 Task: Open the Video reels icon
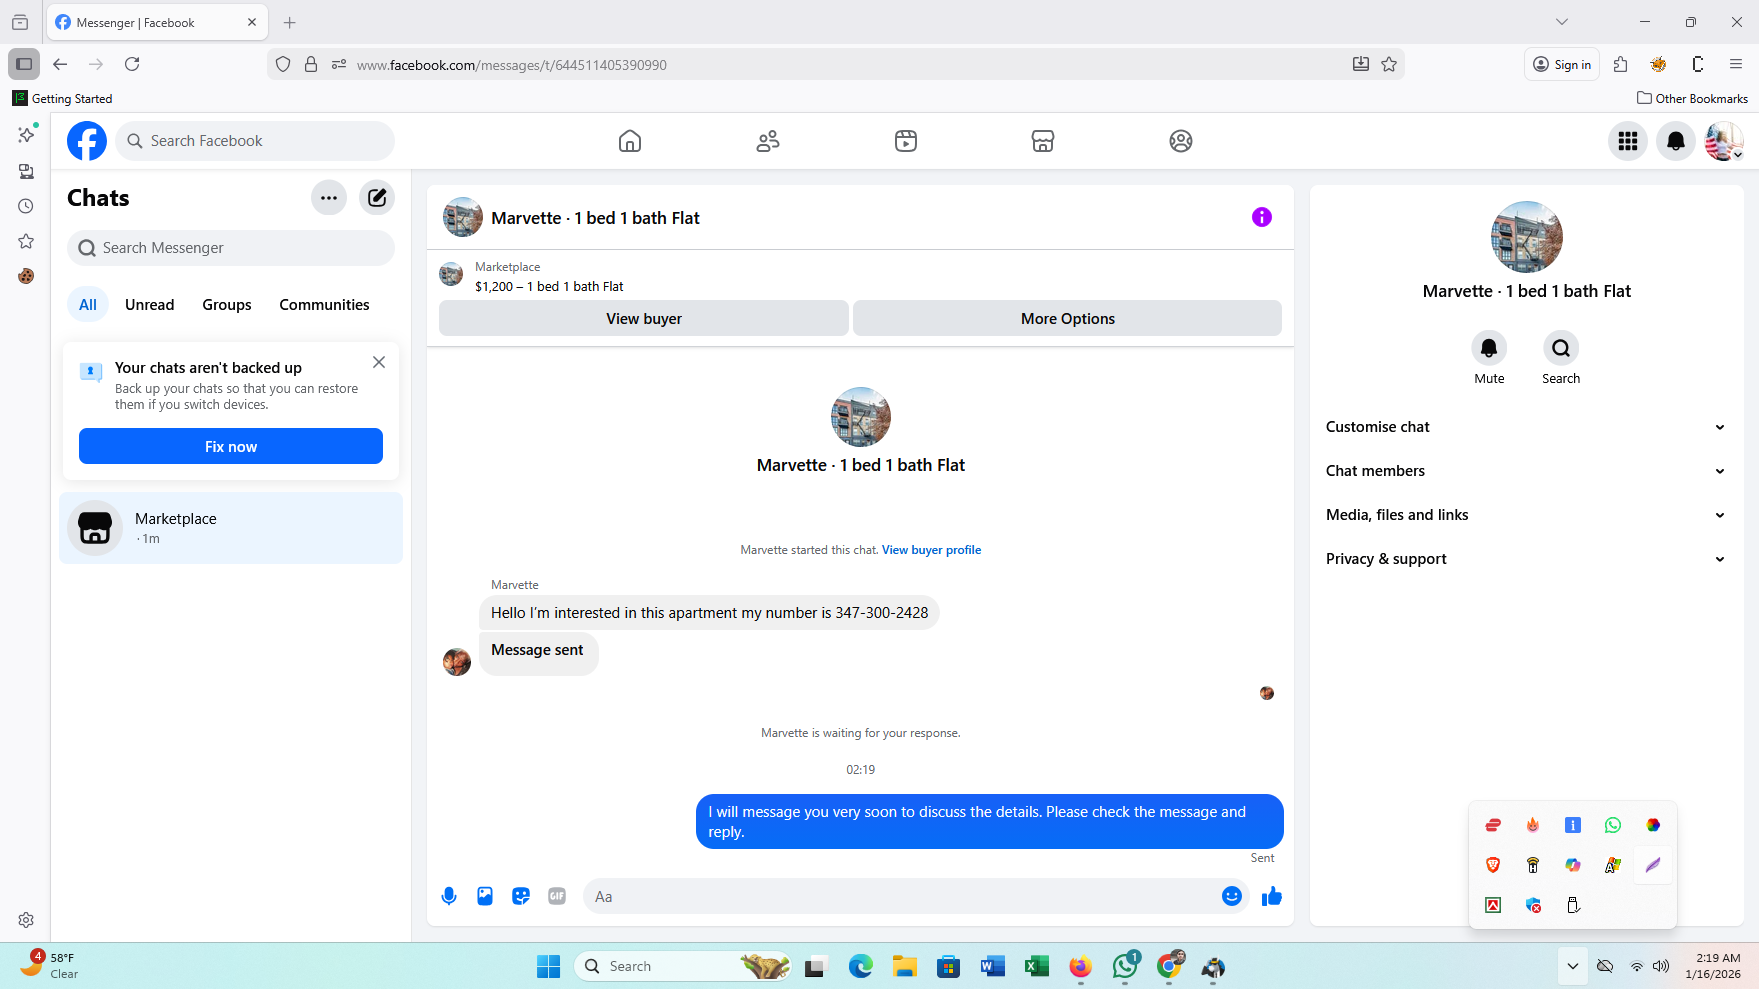point(906,141)
